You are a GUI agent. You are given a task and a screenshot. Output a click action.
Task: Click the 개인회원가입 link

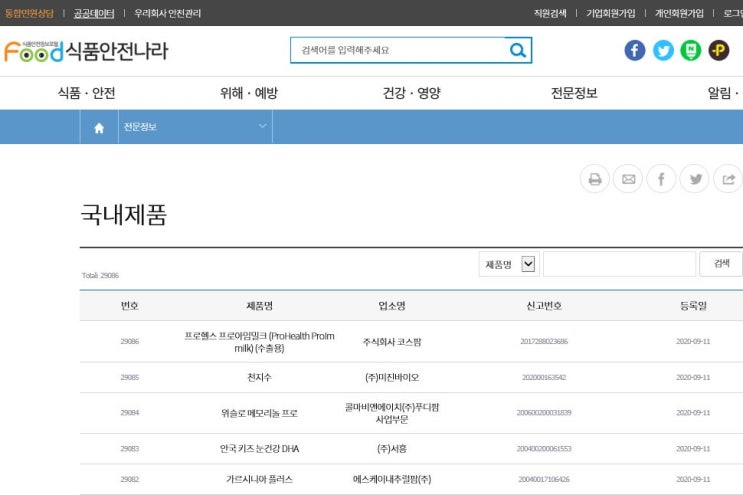click(680, 13)
